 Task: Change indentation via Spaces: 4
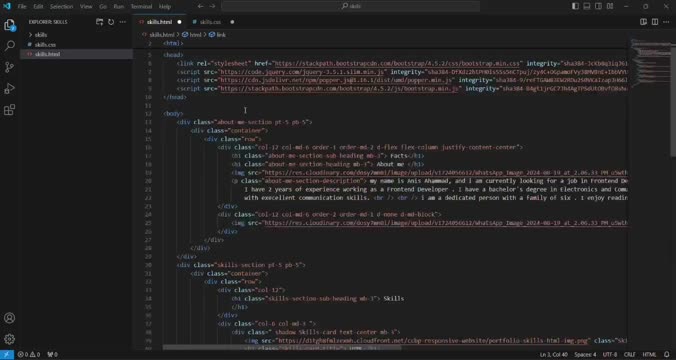coord(585,355)
